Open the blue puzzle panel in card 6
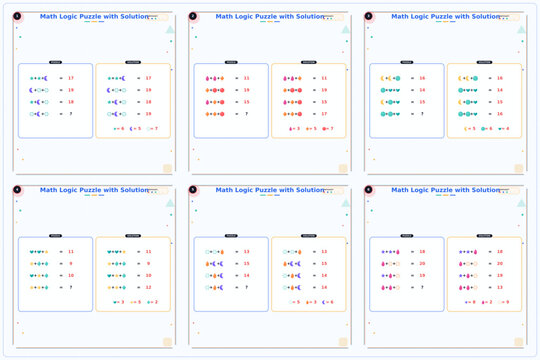 pyautogui.click(x=407, y=274)
